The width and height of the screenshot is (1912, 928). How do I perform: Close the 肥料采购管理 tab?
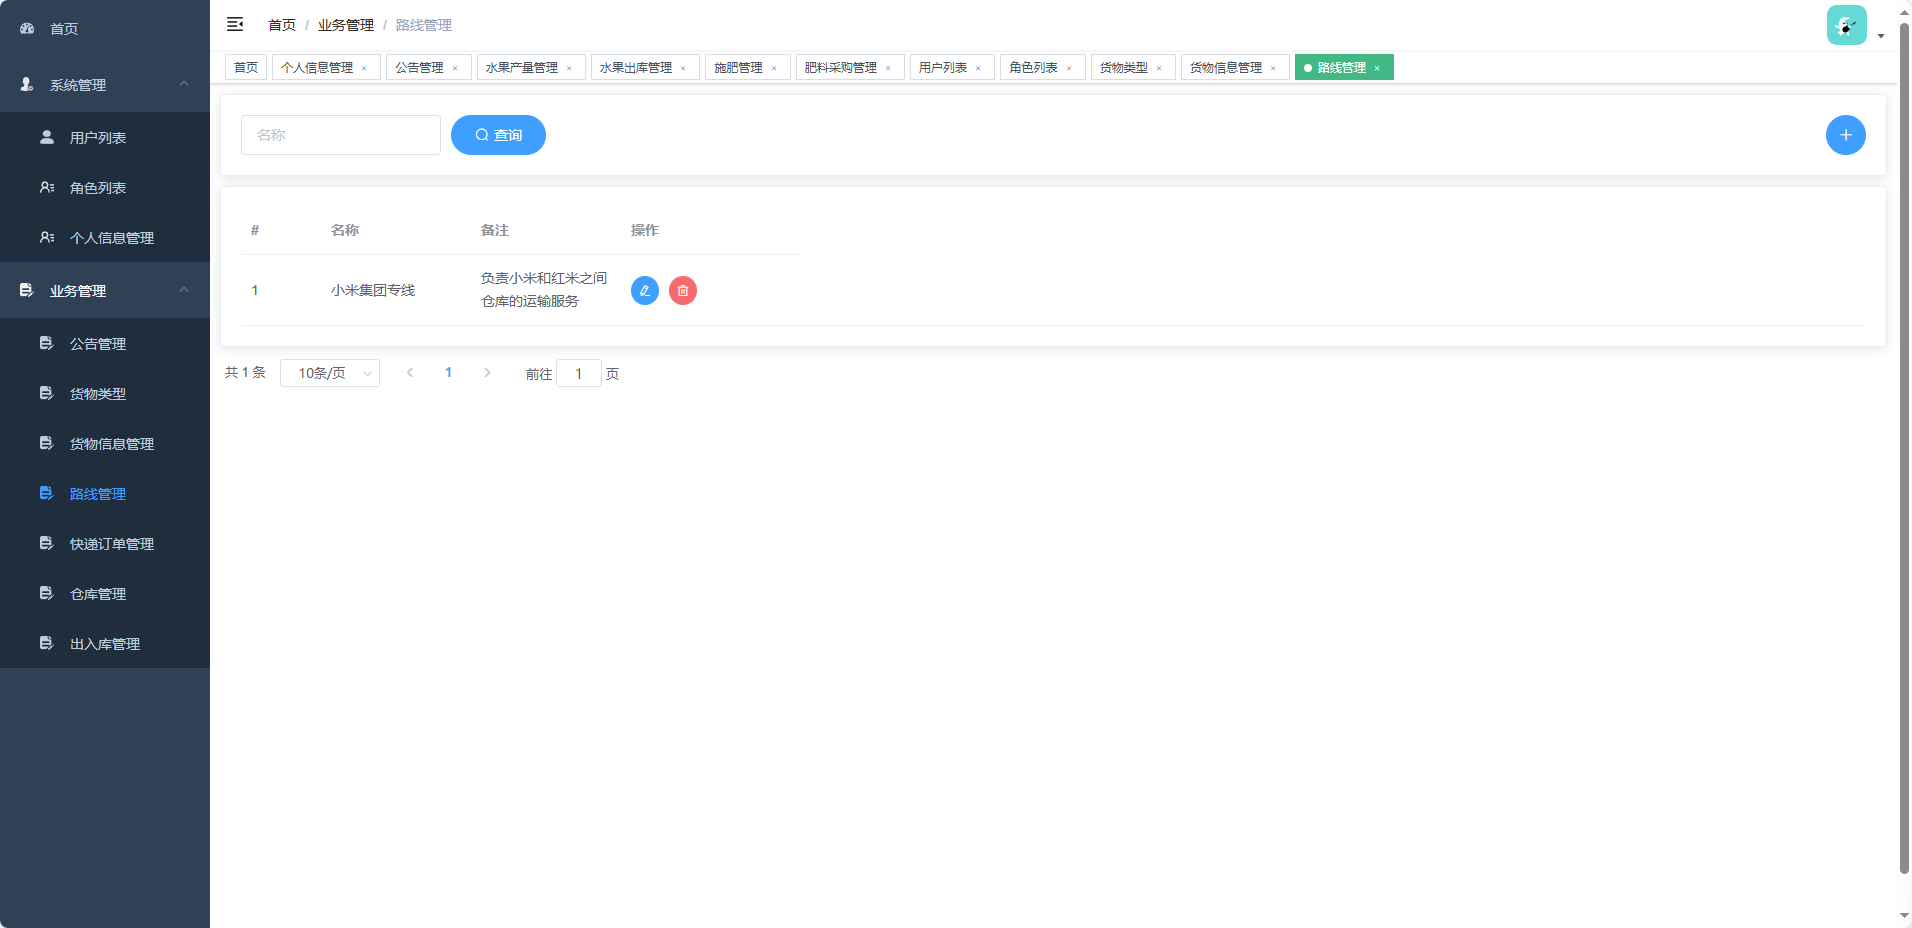[887, 67]
